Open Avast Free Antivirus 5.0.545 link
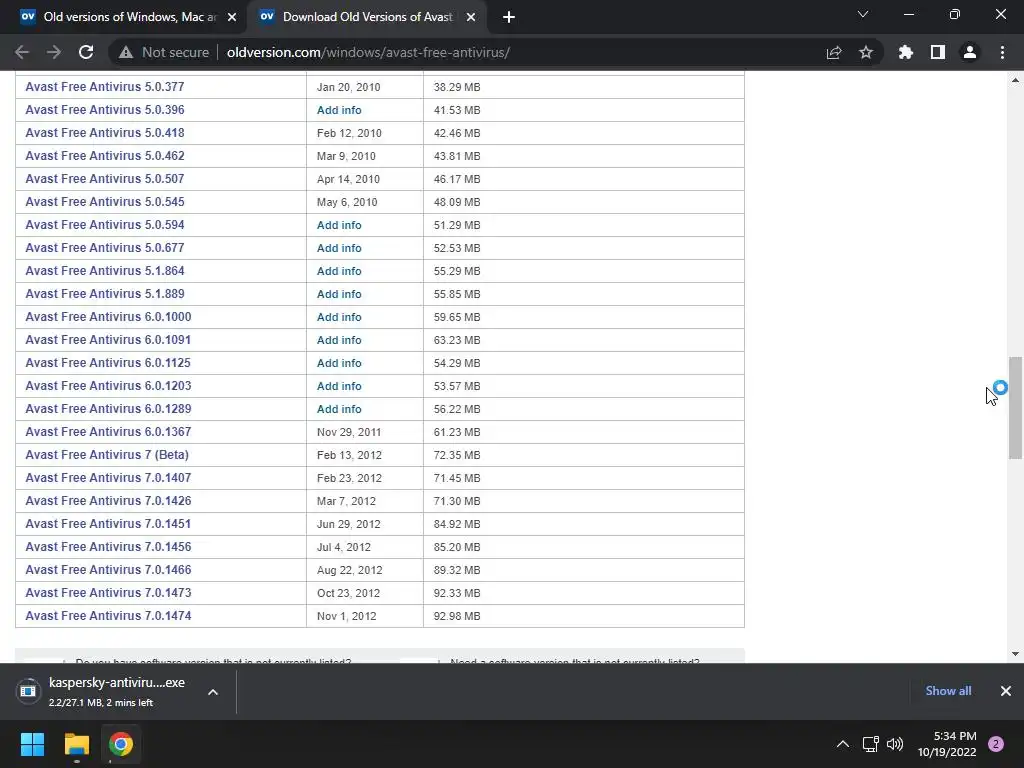1024x768 pixels. tap(104, 202)
